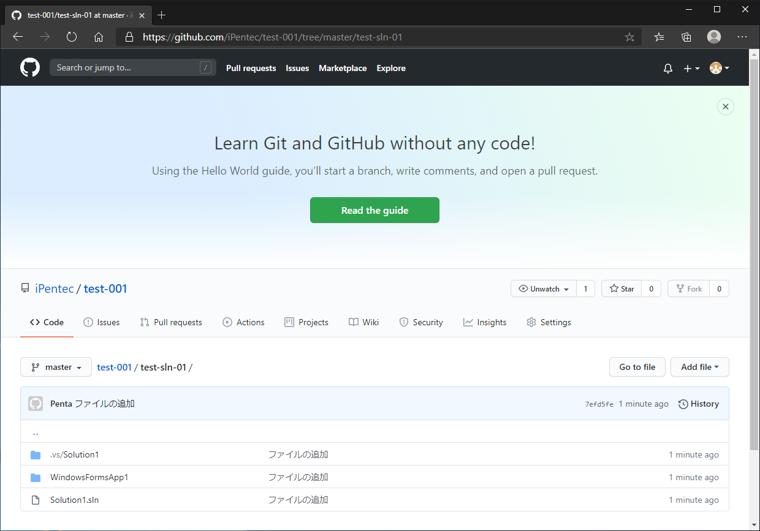Click the watchers count 1
Viewport: 760px width, 531px height.
tap(586, 289)
